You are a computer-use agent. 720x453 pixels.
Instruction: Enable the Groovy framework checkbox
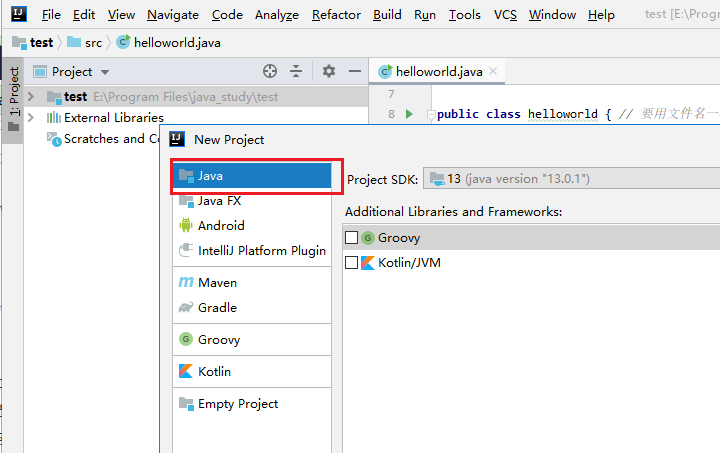(x=351, y=237)
